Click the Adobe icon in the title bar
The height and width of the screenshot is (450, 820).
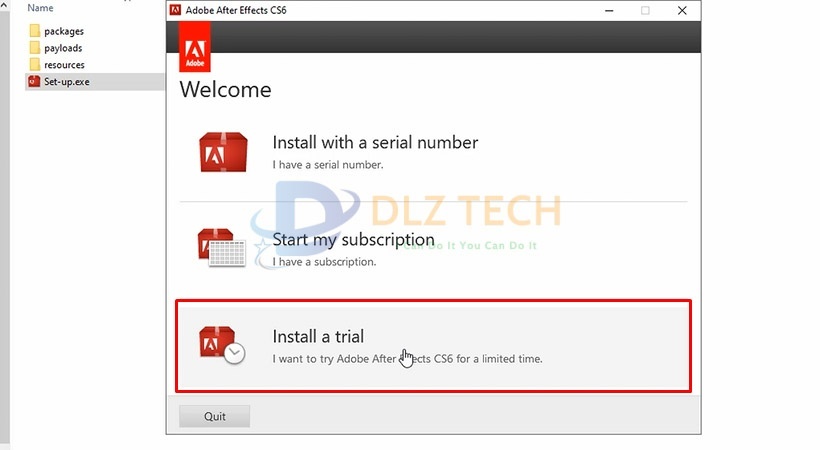click(175, 10)
